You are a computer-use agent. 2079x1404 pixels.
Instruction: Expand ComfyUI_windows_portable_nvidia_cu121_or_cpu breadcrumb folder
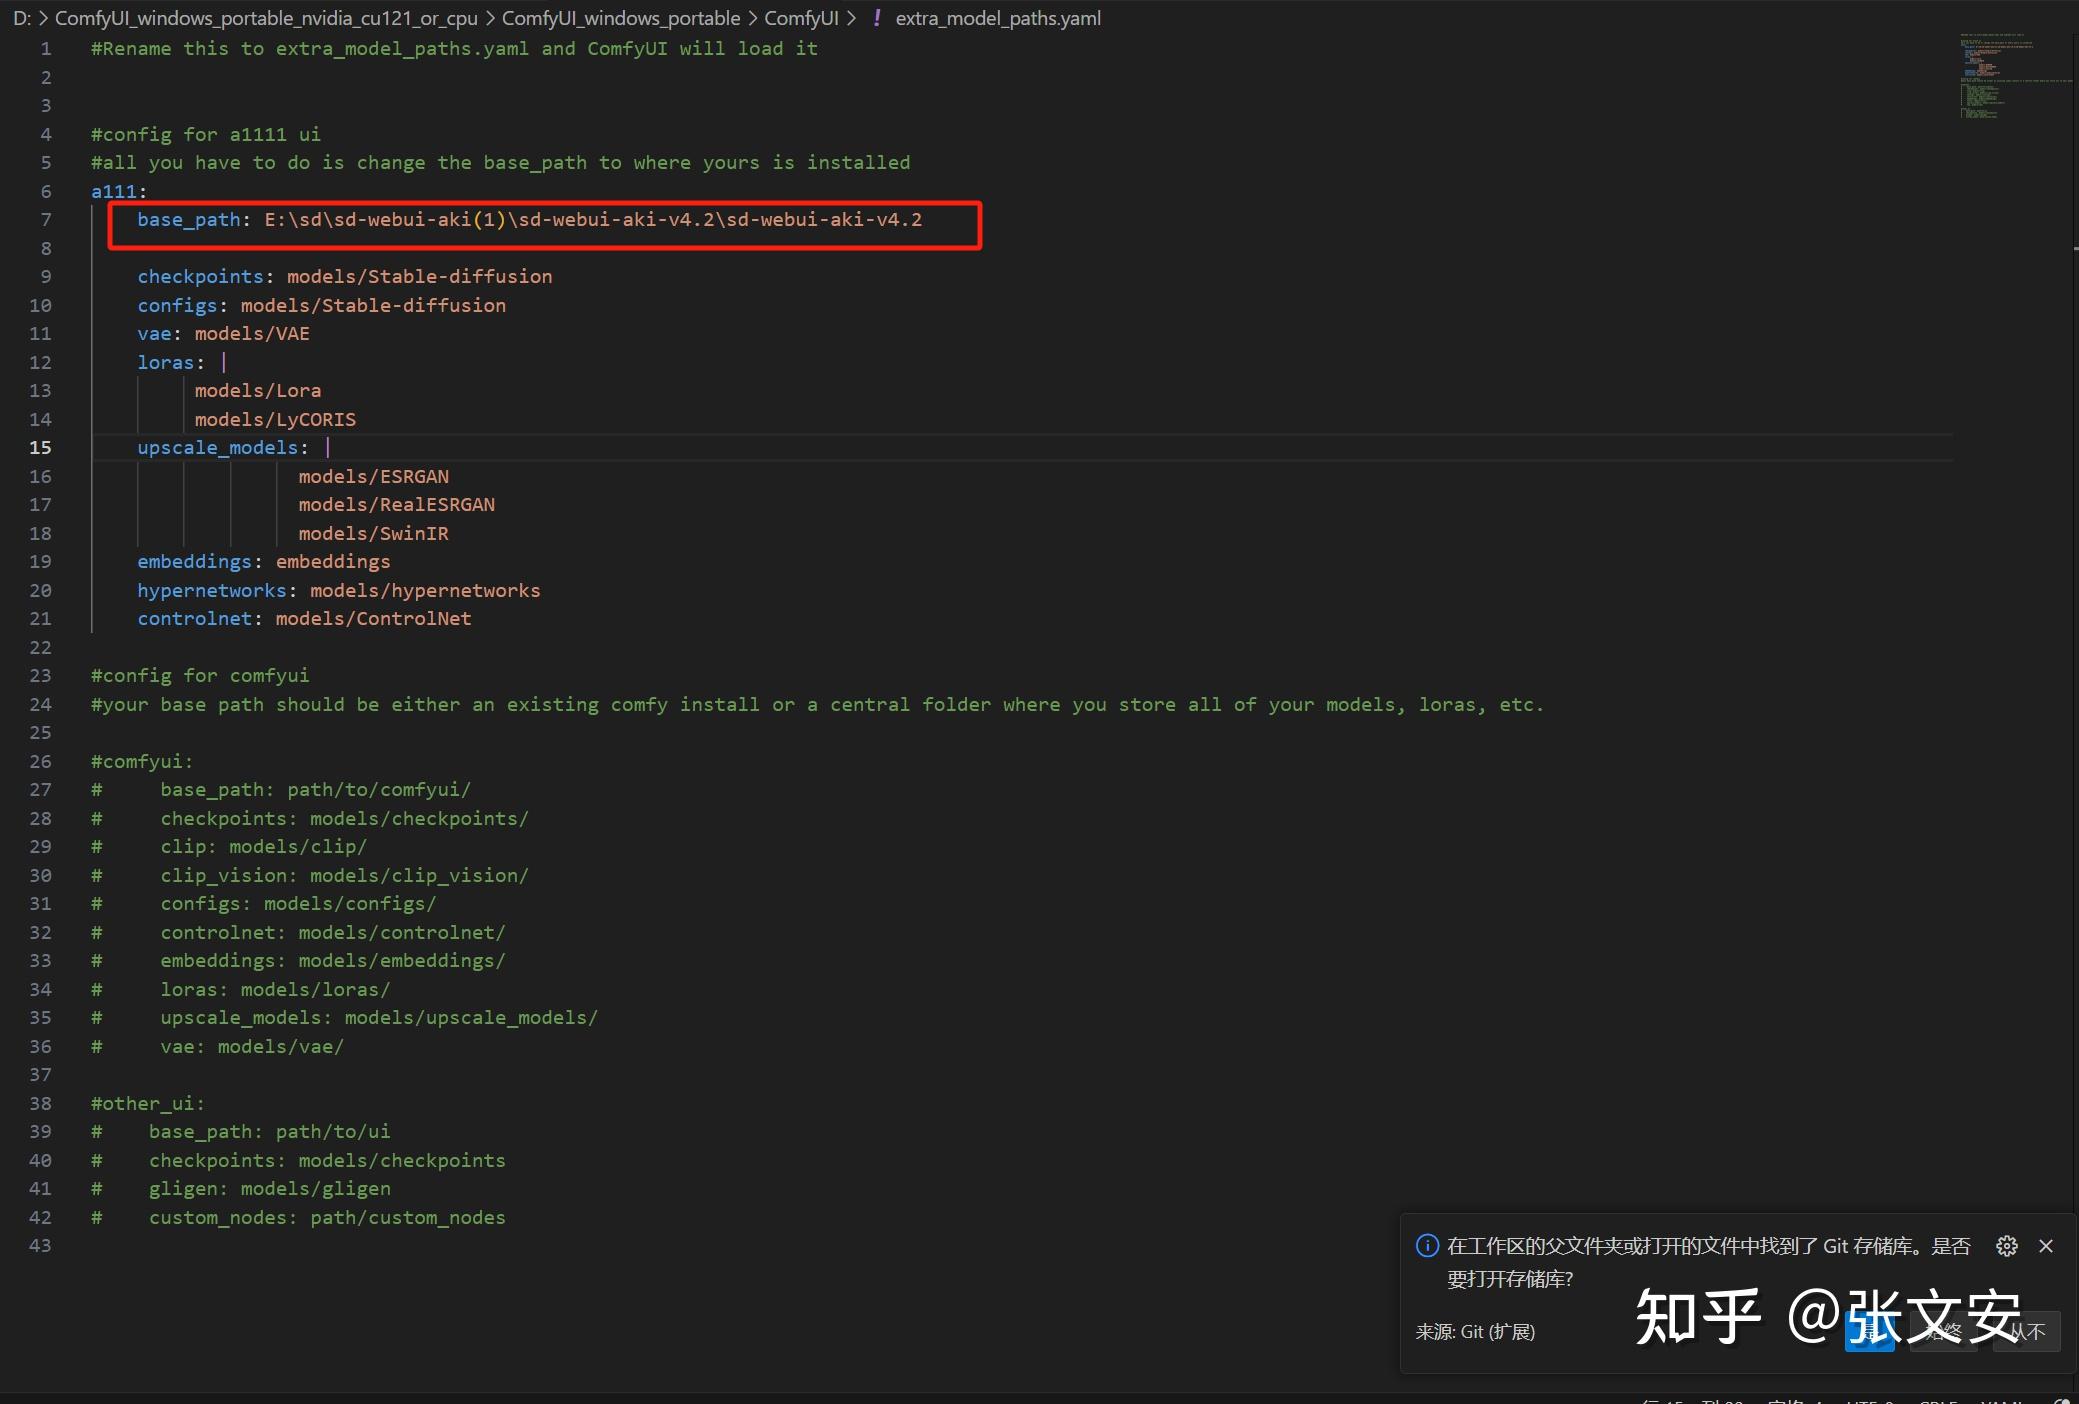pos(266,18)
